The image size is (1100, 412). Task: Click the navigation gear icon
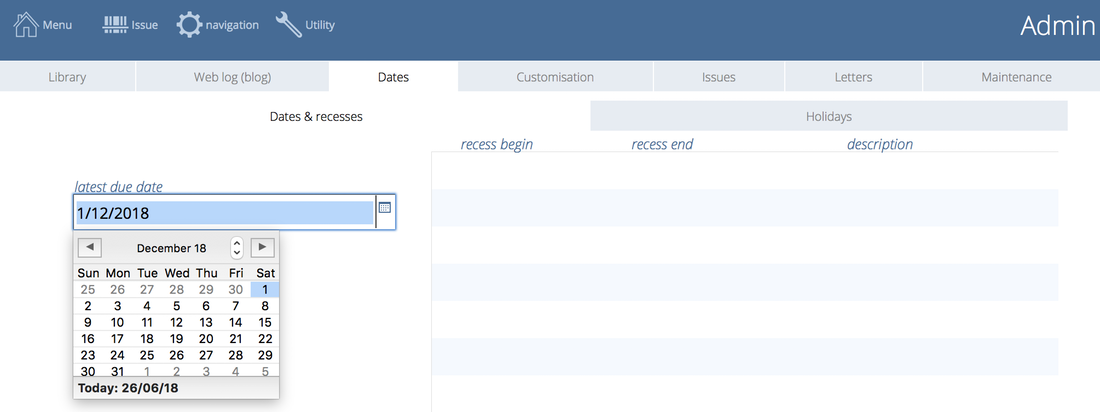189,25
